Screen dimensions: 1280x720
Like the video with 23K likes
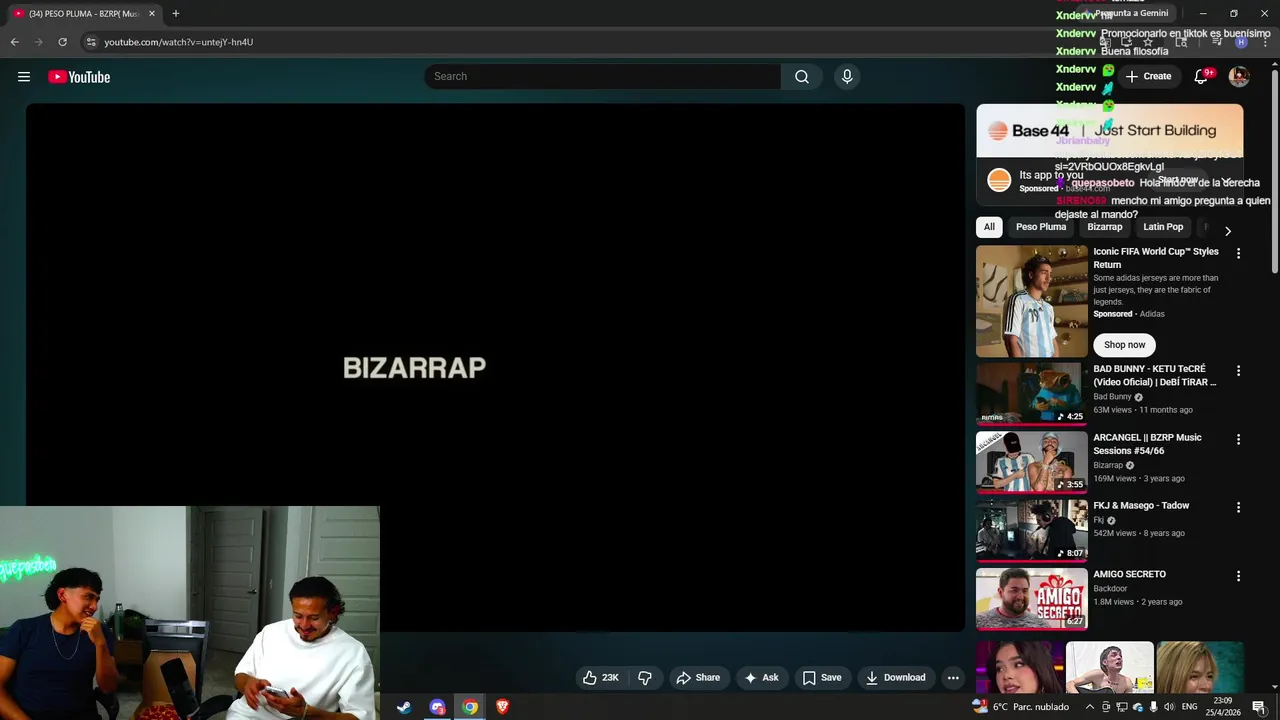[600, 678]
